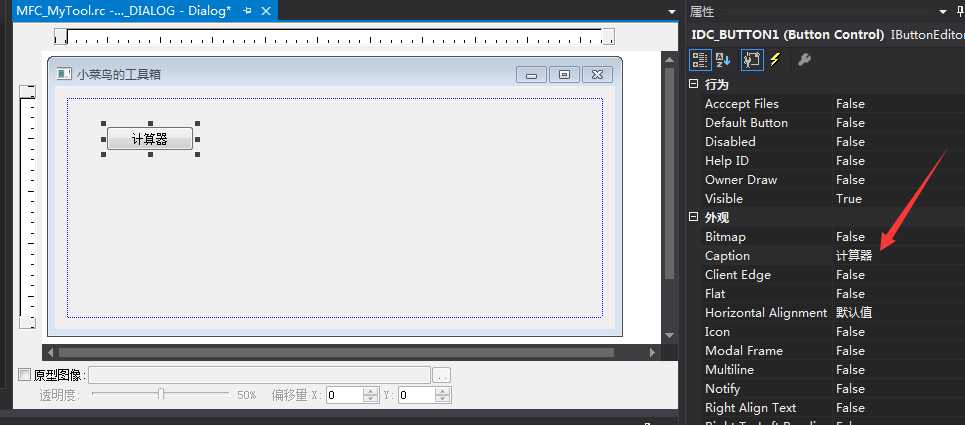Select the Disabled property row
This screenshot has width=965, height=425.
(x=826, y=141)
